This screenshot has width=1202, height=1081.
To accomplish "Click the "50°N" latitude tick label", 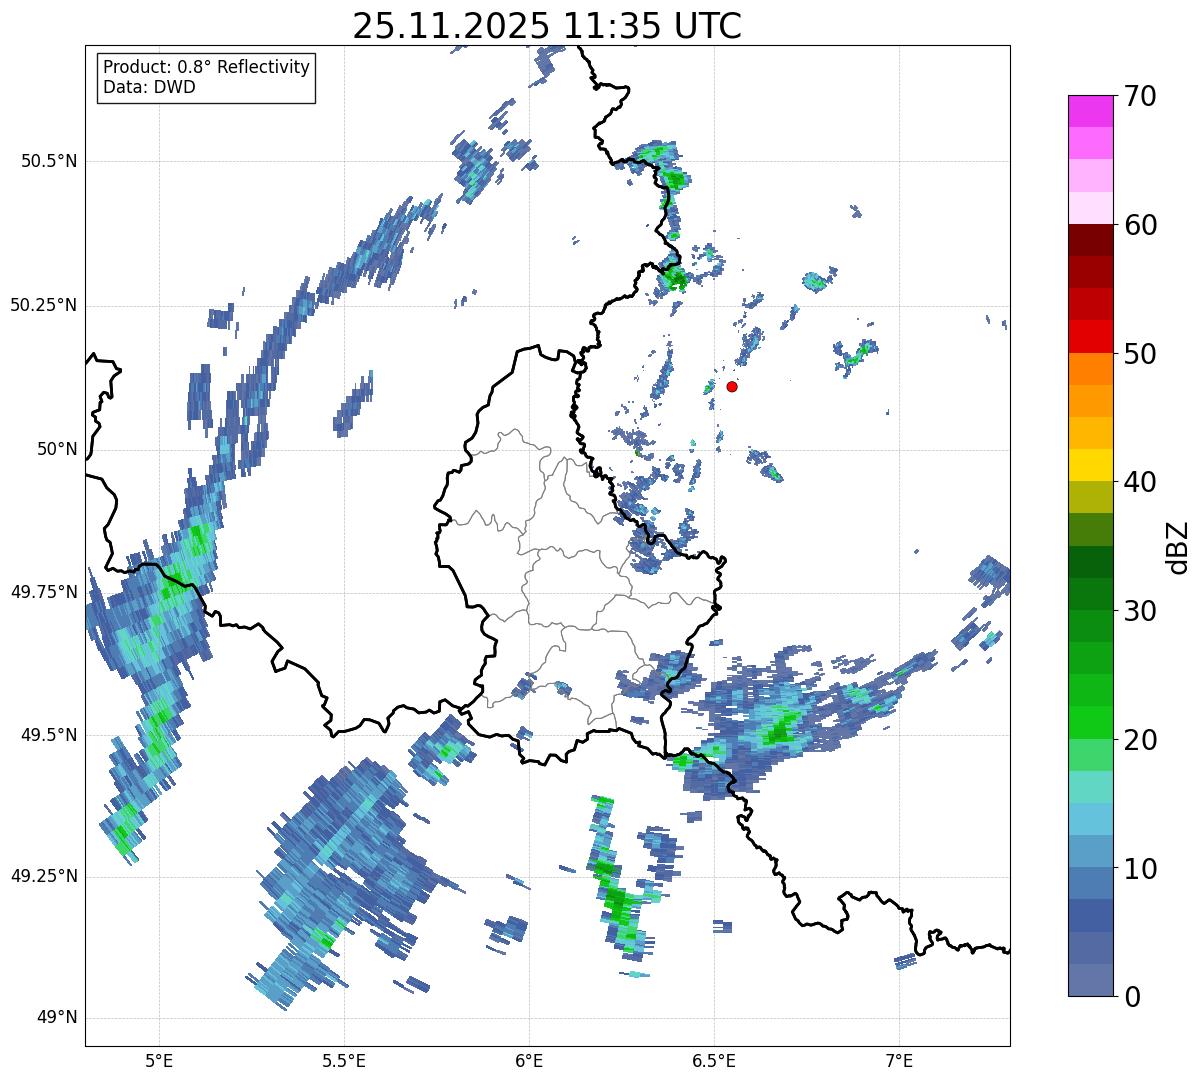I will (x=57, y=449).
